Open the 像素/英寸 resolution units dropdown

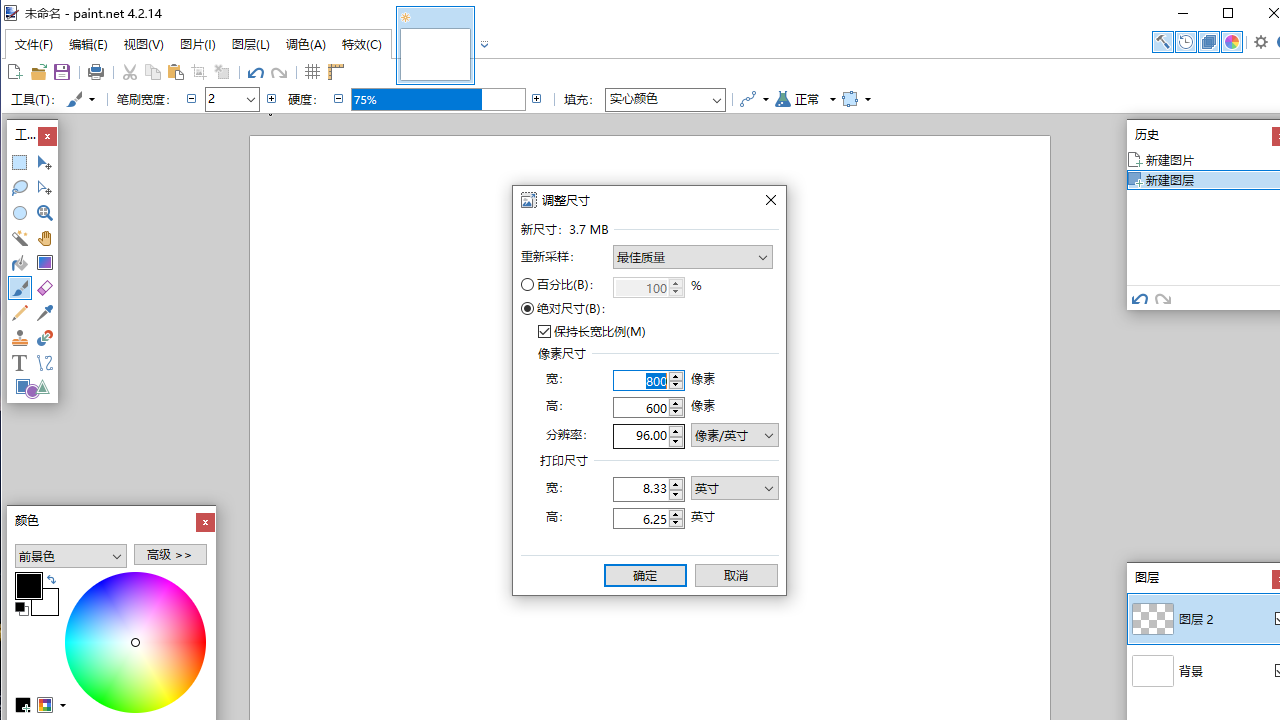pyautogui.click(x=734, y=435)
